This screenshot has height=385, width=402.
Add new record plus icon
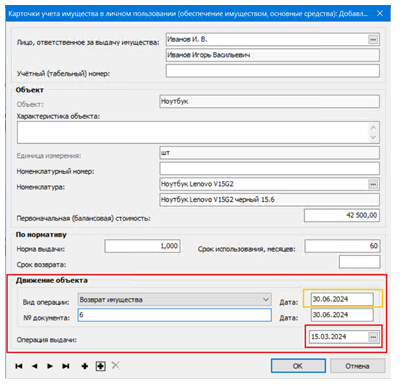pyautogui.click(x=85, y=366)
